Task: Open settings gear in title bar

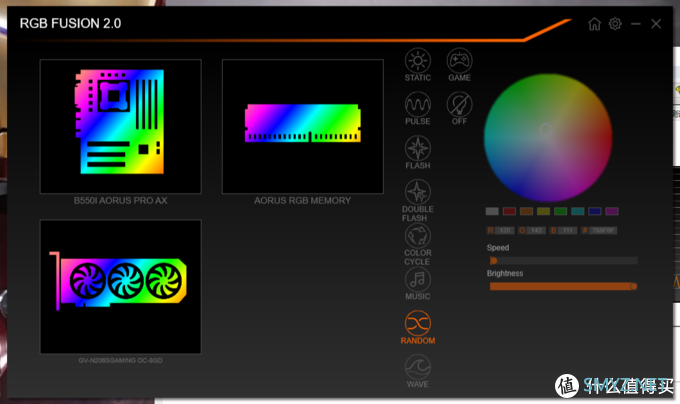Action: (x=615, y=23)
